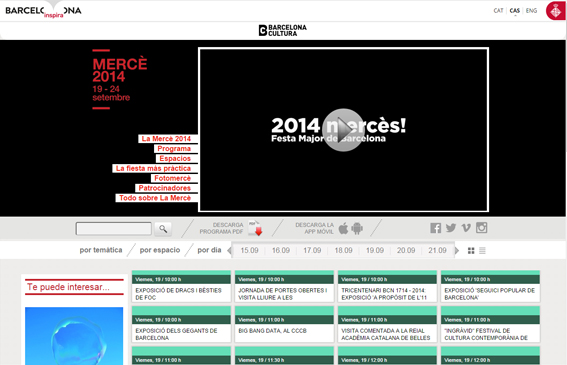The image size is (567, 365).
Task: Show earlier dates with left arrow
Action: pos(229,250)
